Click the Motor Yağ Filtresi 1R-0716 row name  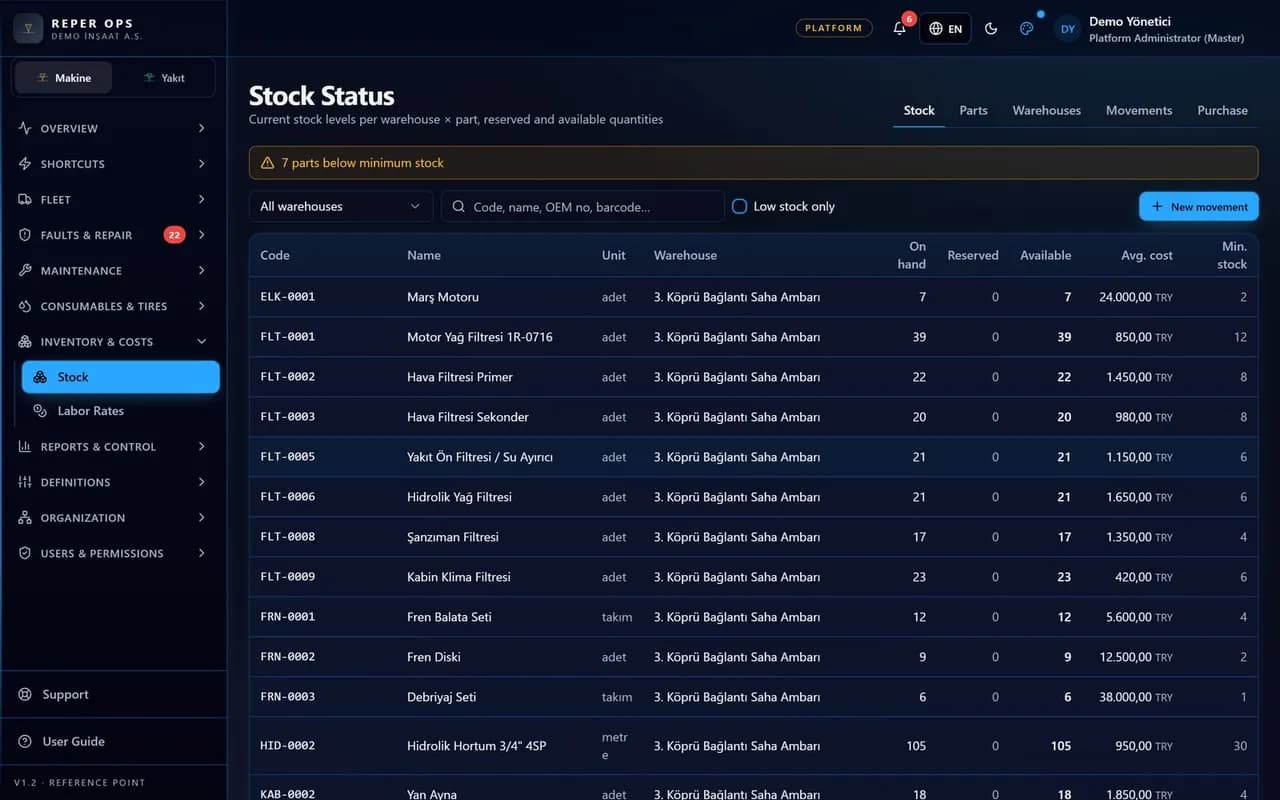point(480,337)
